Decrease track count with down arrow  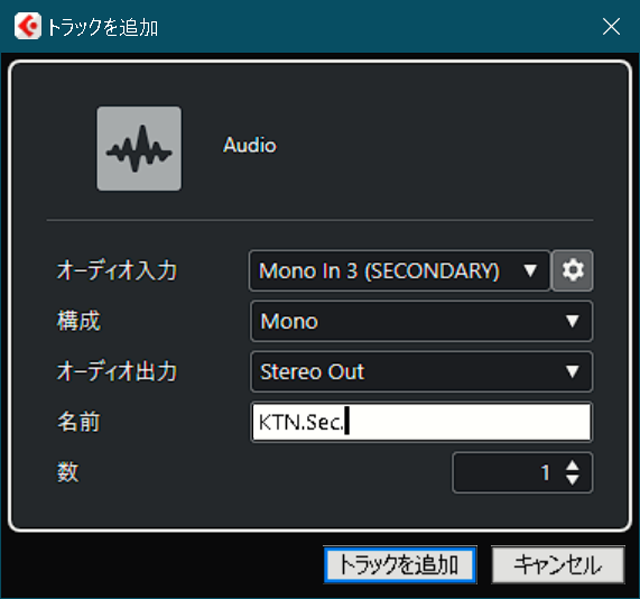(573, 480)
